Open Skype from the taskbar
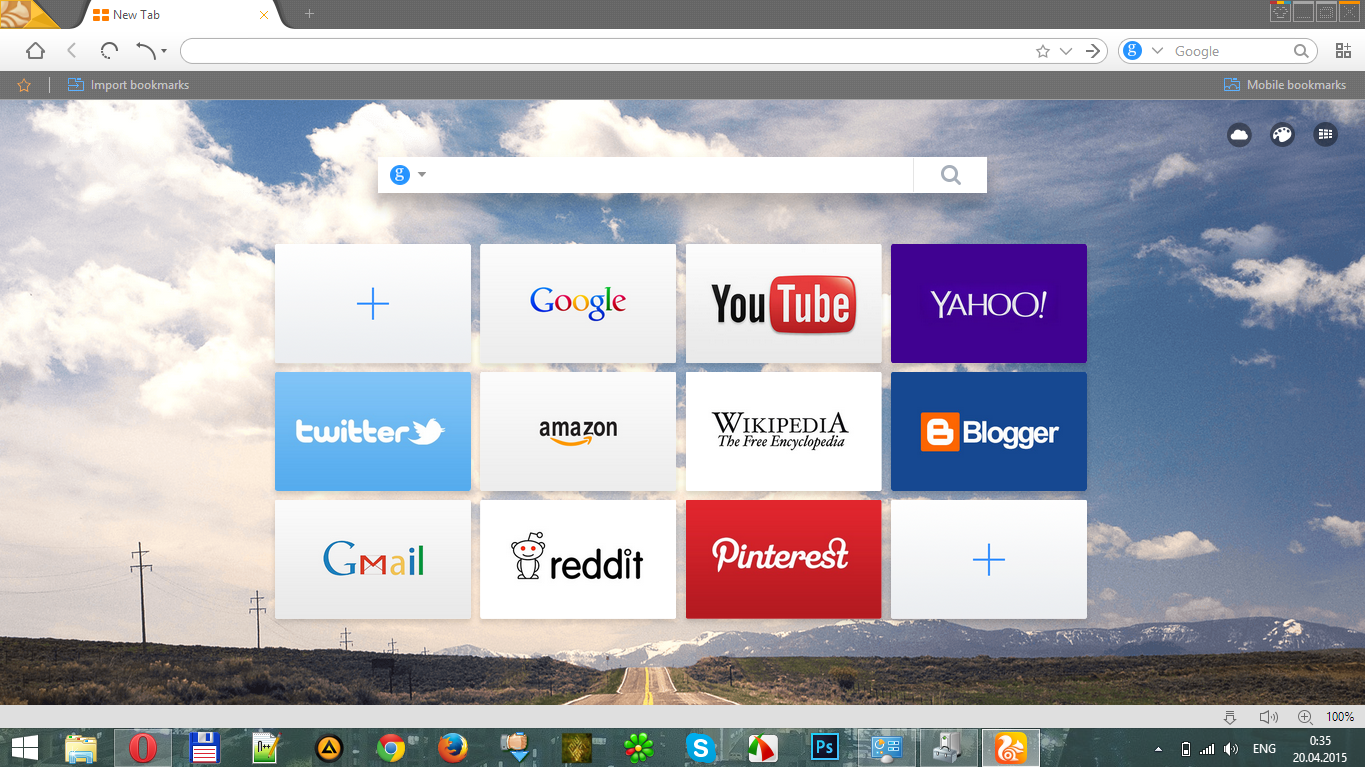This screenshot has width=1365, height=767. tap(700, 748)
